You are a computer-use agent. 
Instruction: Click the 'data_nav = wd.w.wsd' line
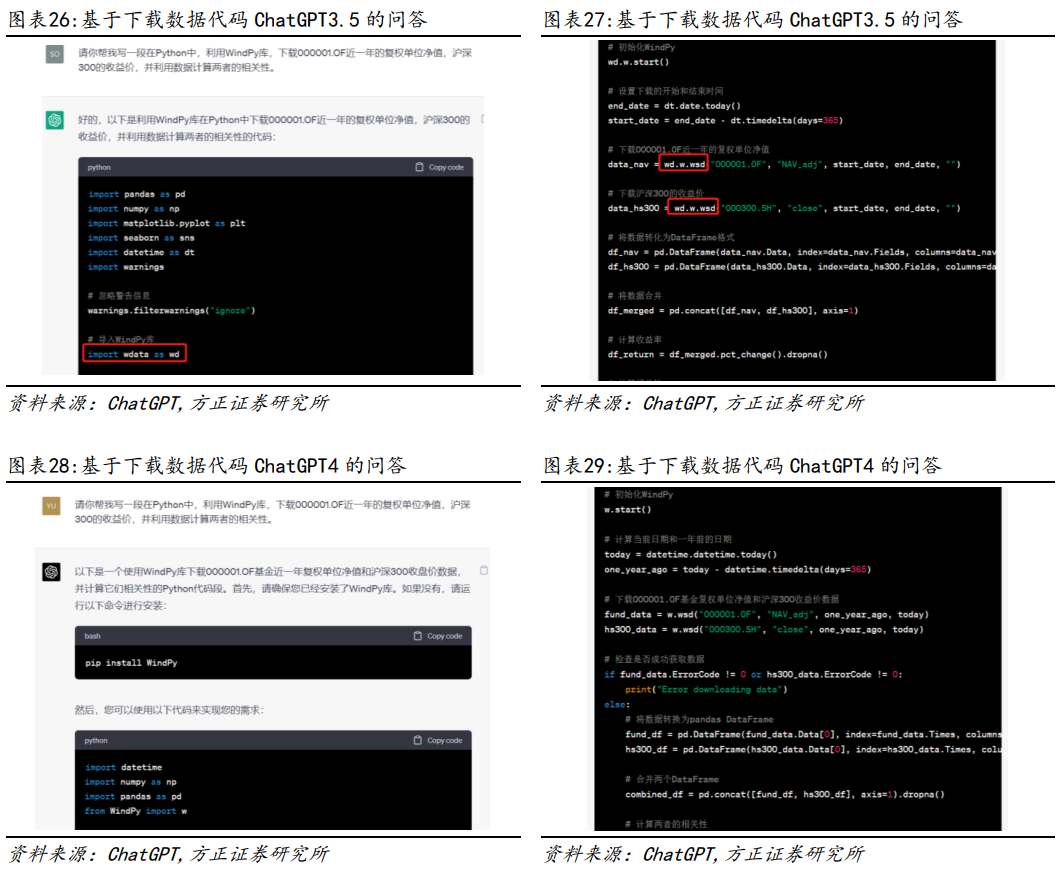784,164
